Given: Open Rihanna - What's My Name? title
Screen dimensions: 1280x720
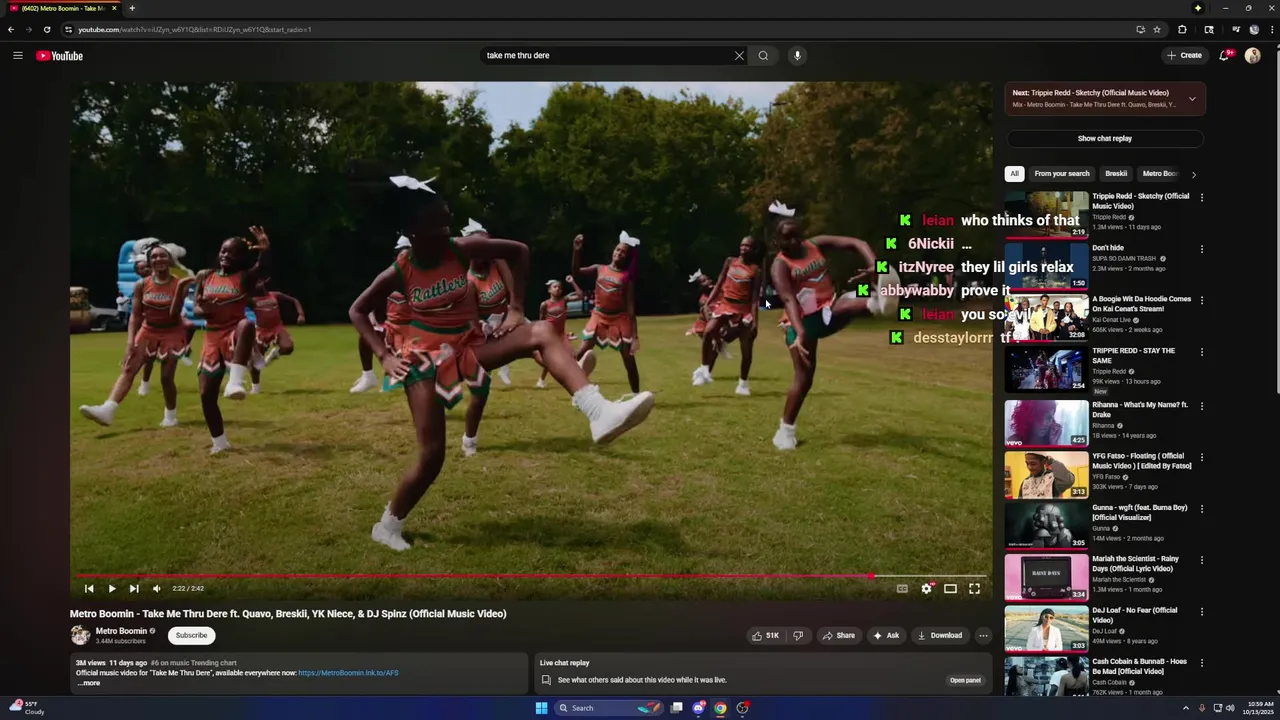Looking at the screenshot, I should tap(1140, 410).
